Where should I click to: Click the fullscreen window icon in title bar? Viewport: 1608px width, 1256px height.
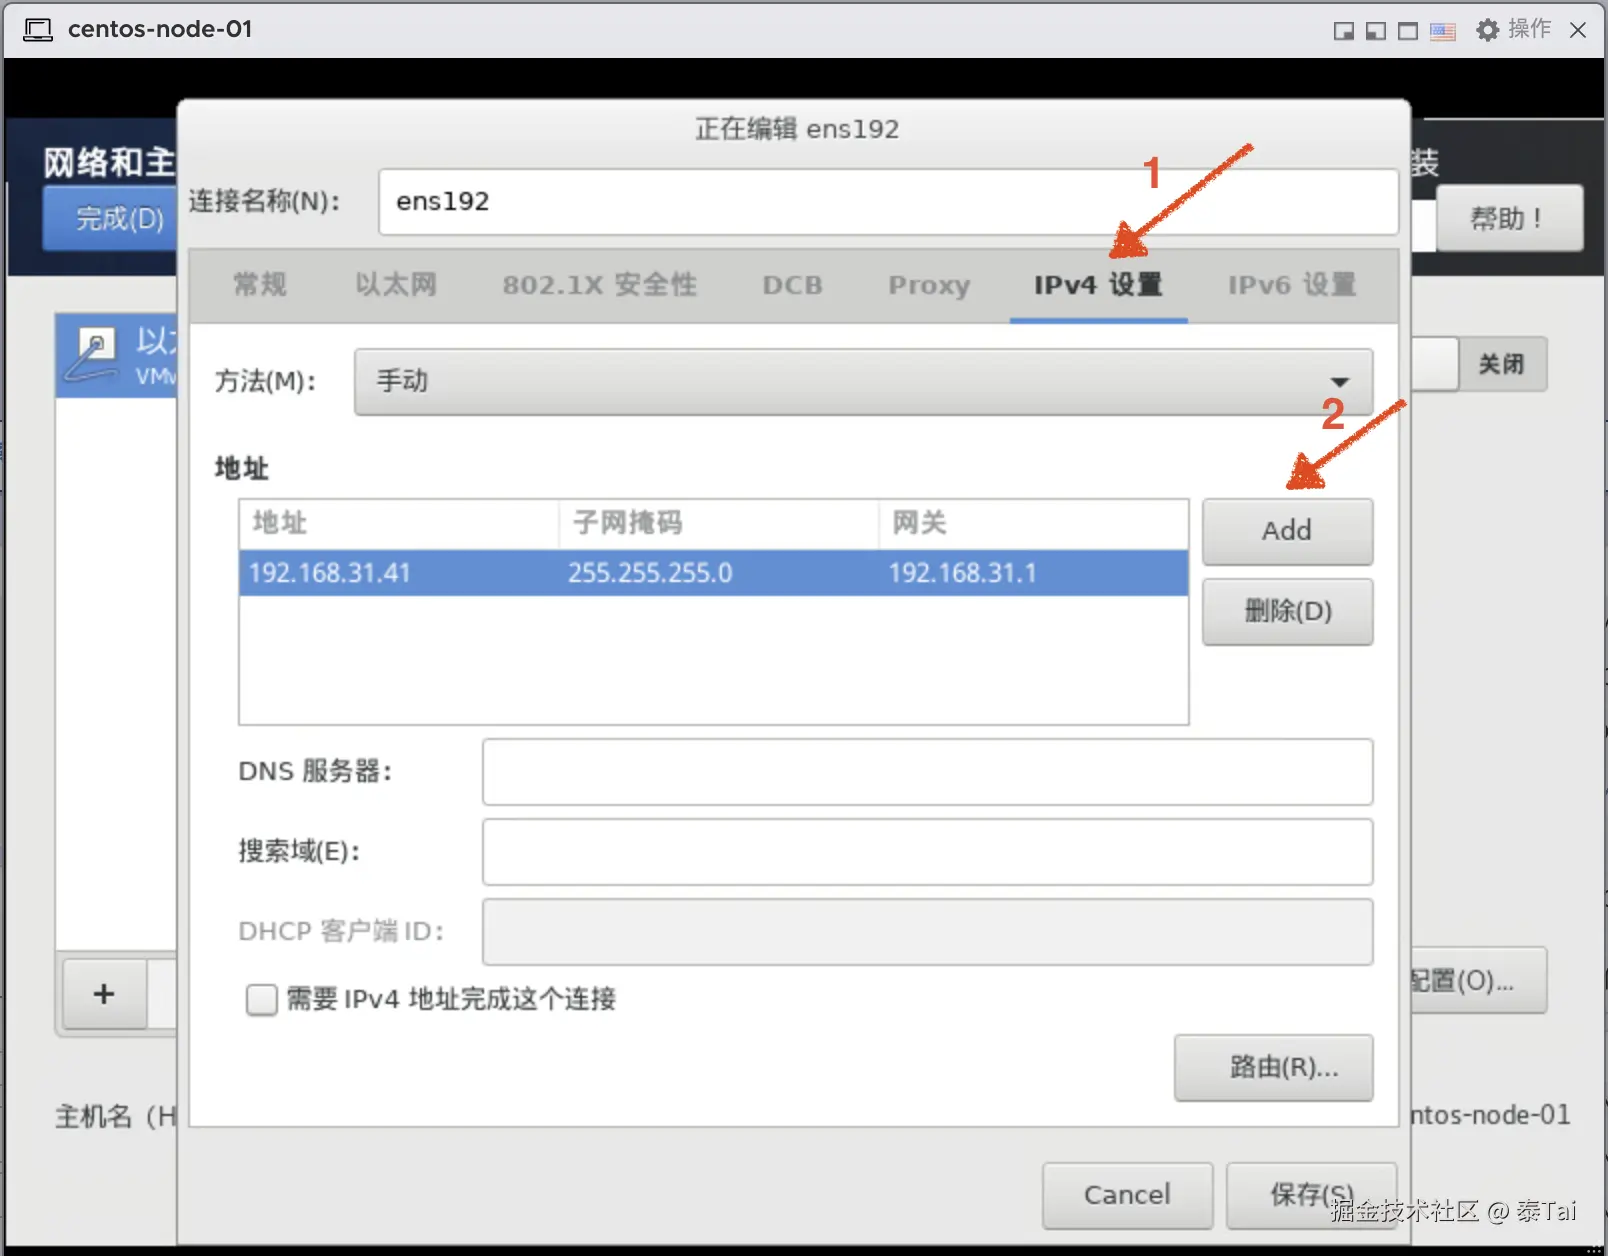point(1408,31)
